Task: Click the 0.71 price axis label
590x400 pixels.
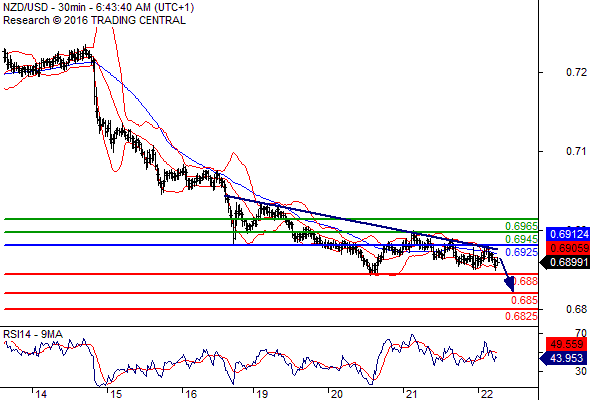Action: point(576,151)
